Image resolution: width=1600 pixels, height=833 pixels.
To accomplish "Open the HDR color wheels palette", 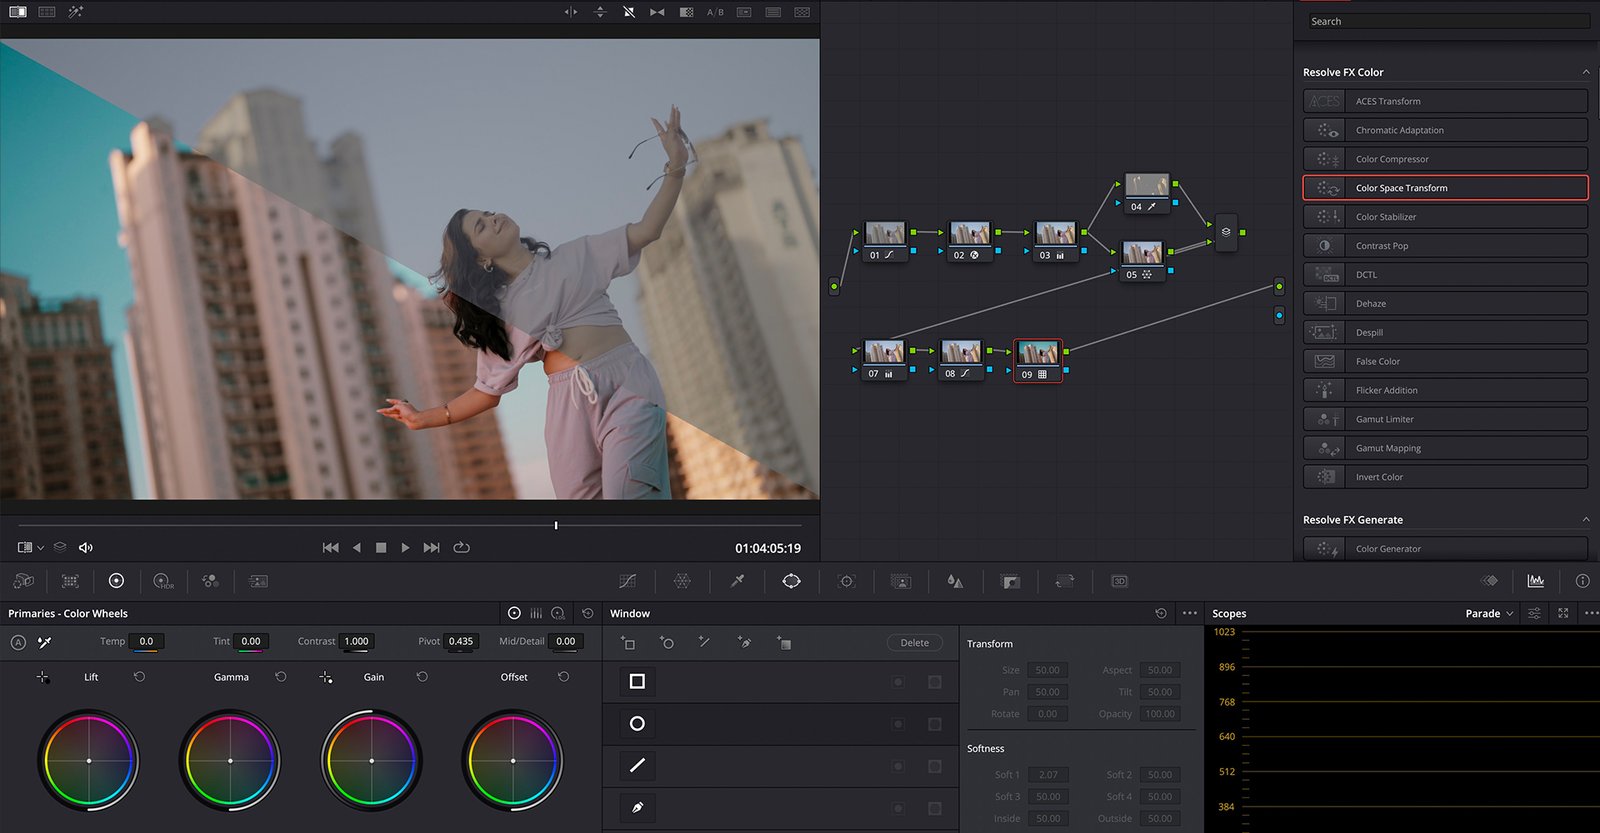I will click(x=163, y=581).
